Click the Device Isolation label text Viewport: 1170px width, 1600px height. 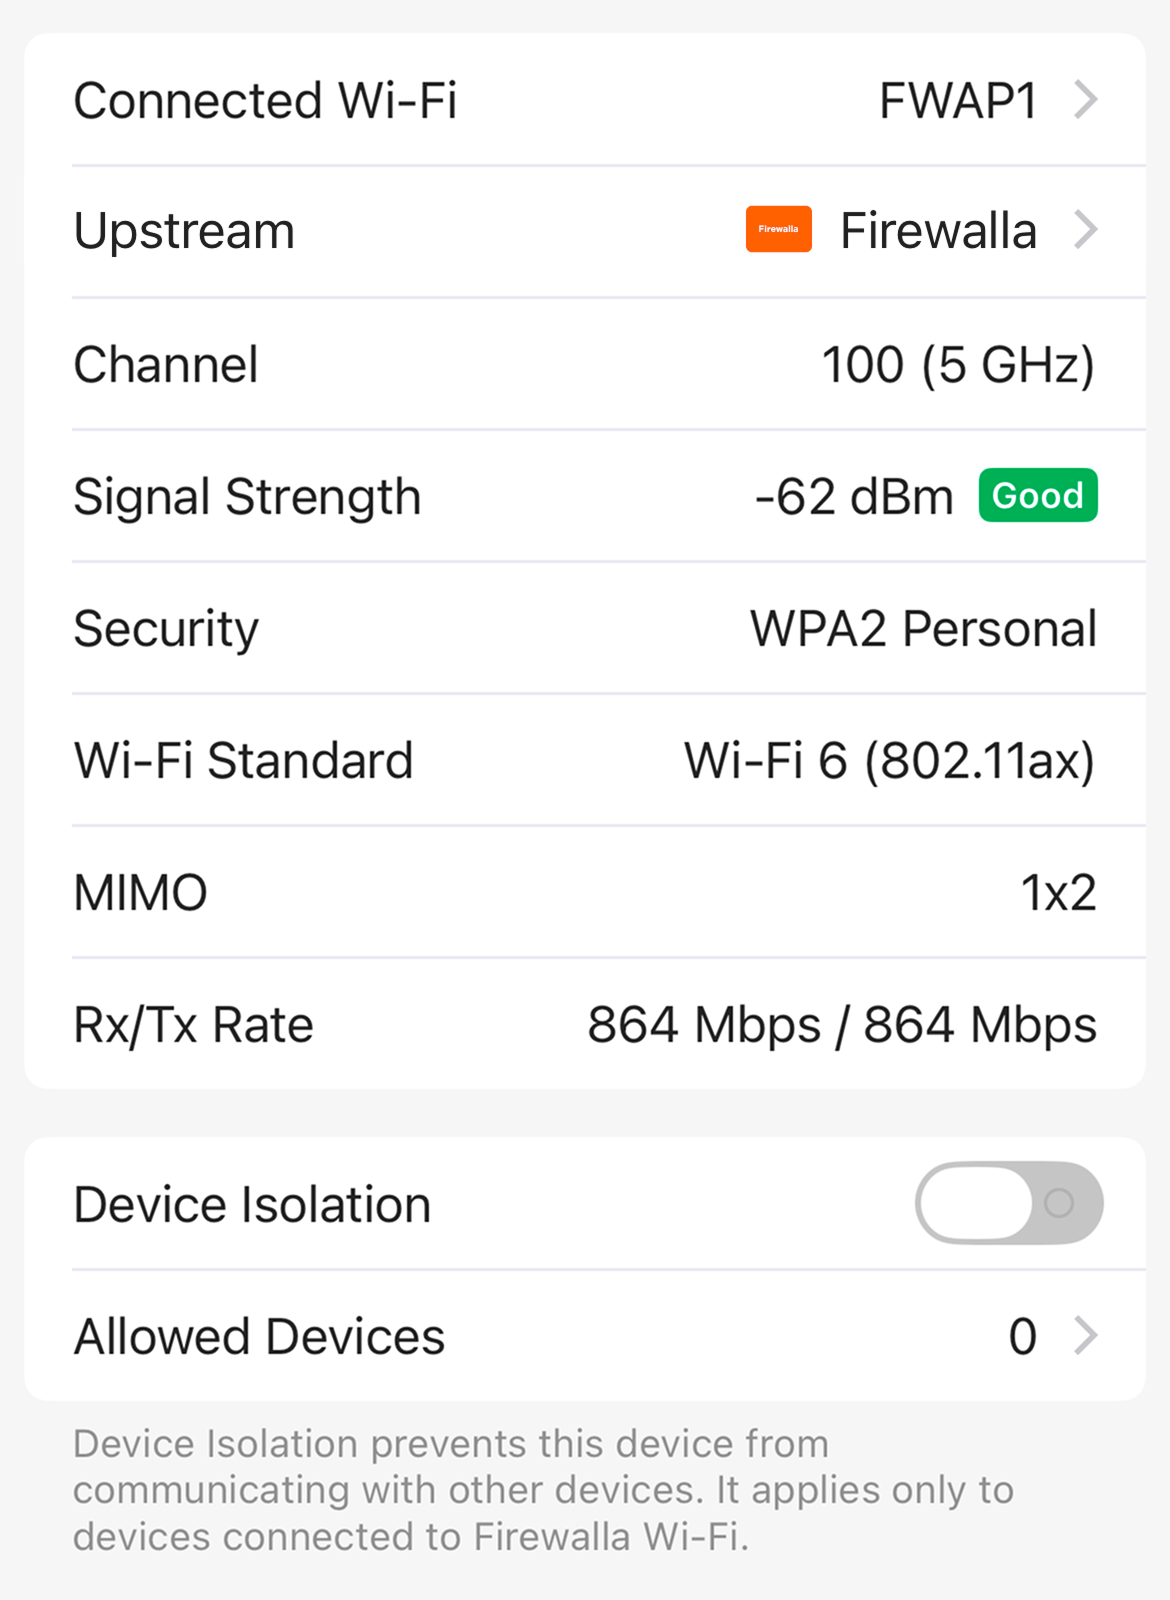click(252, 1204)
